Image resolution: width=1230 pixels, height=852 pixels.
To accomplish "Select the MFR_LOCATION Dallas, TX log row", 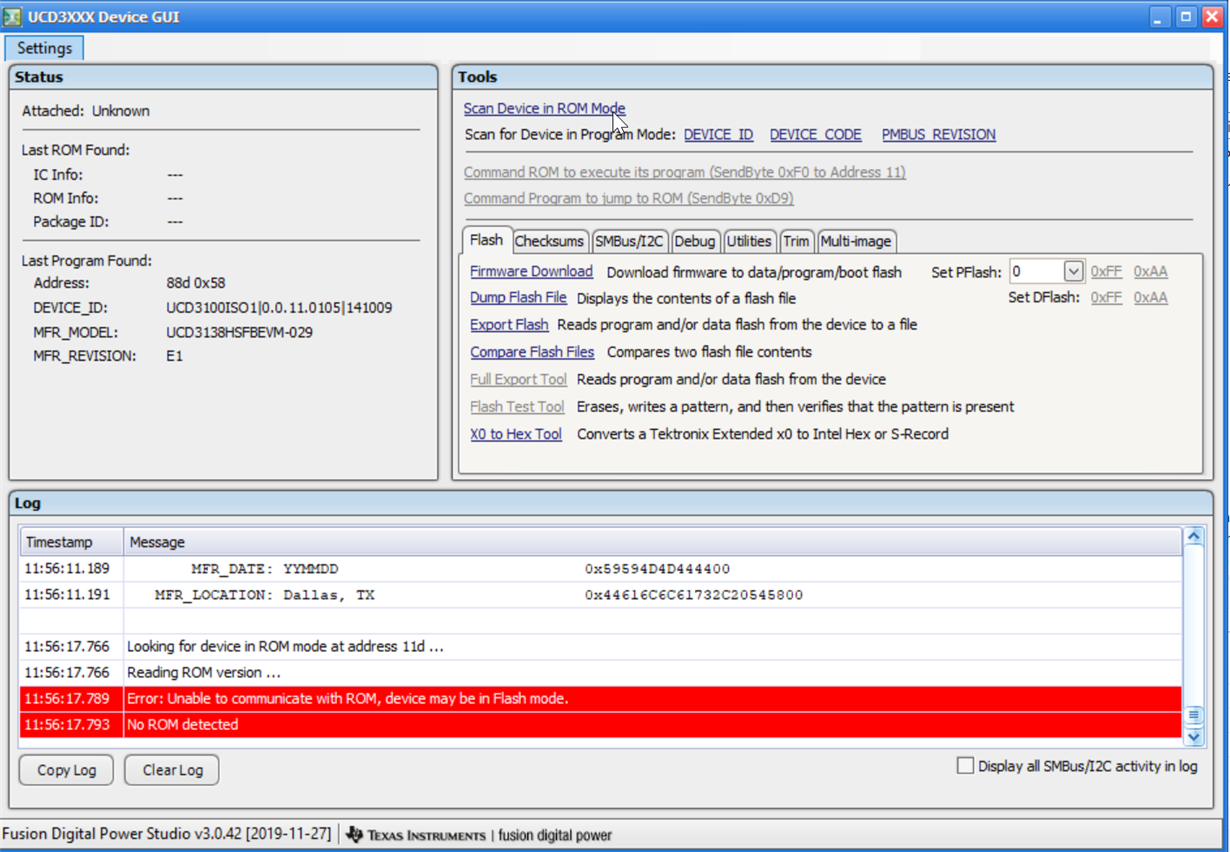I will 601,595.
